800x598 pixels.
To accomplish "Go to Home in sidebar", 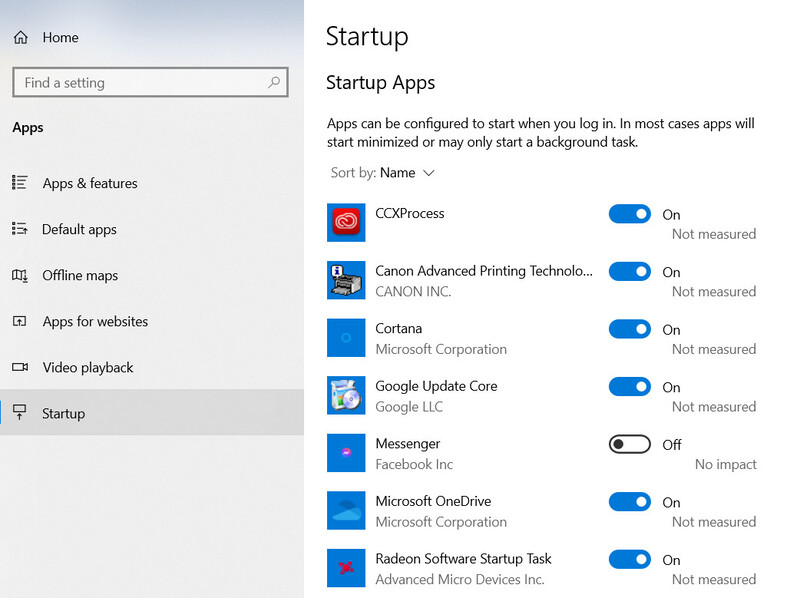I will coord(60,37).
